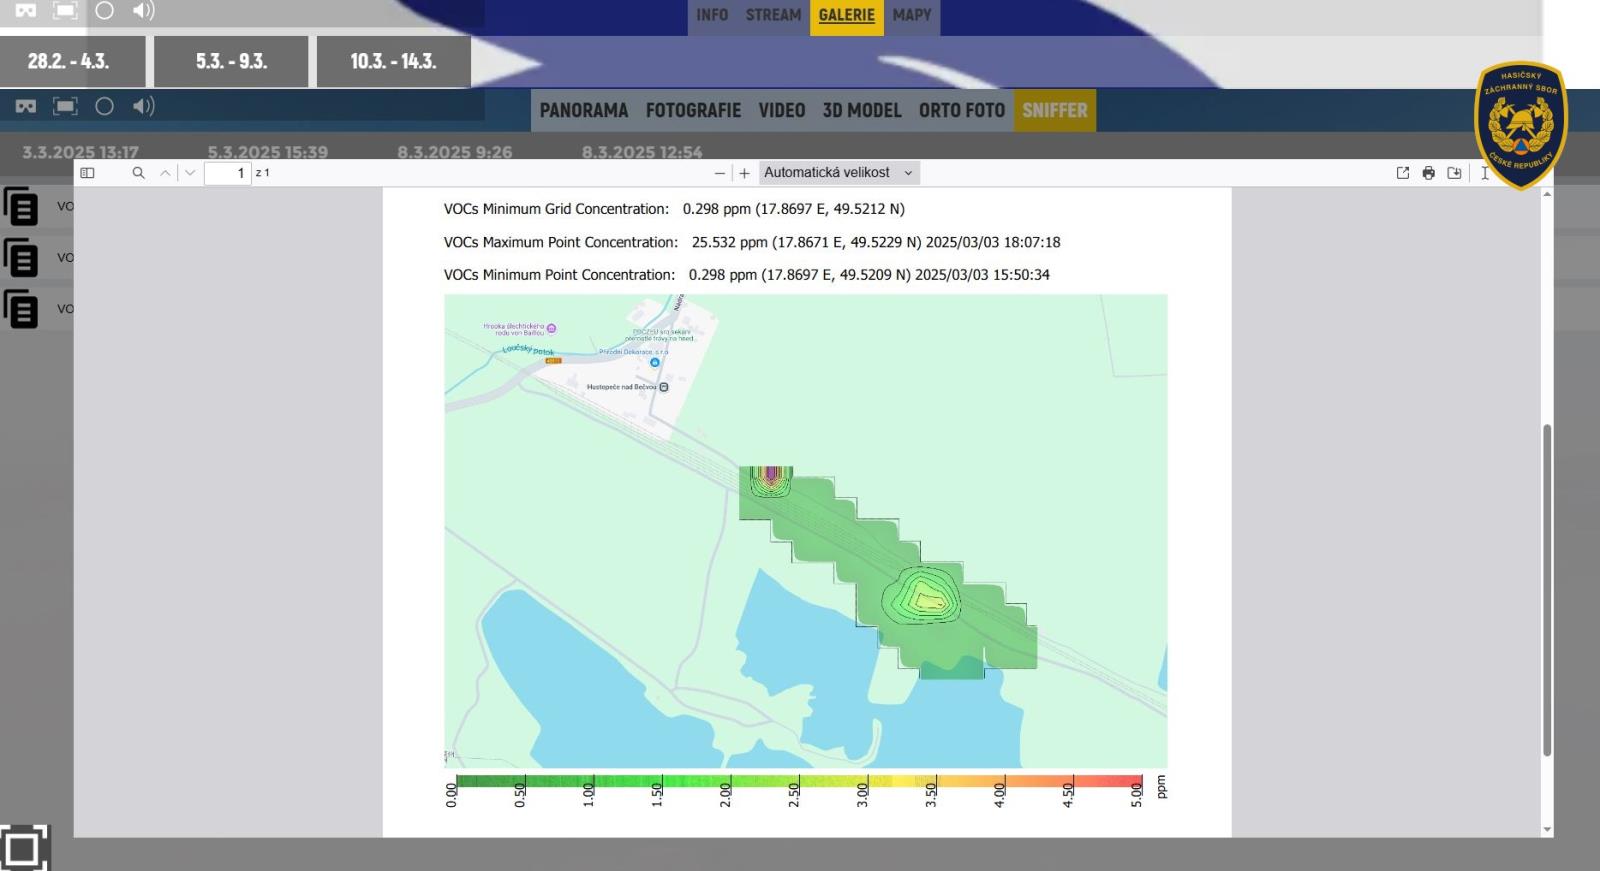
Task: Open PDF in presentation mode
Action: [1403, 173]
